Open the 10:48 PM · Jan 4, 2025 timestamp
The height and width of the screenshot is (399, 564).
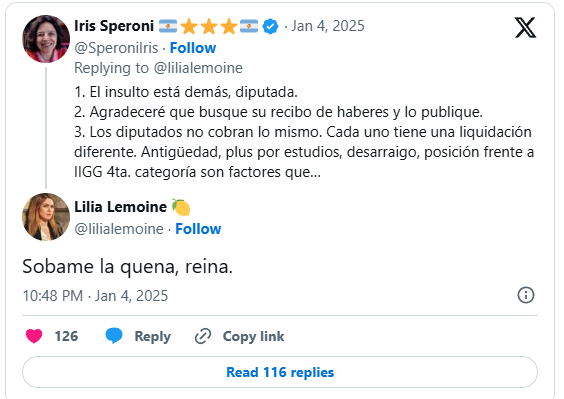click(x=95, y=296)
